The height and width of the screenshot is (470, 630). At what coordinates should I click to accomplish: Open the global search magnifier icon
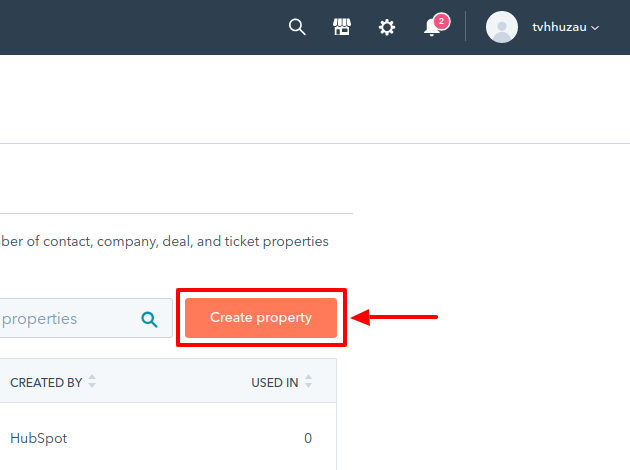(x=297, y=27)
